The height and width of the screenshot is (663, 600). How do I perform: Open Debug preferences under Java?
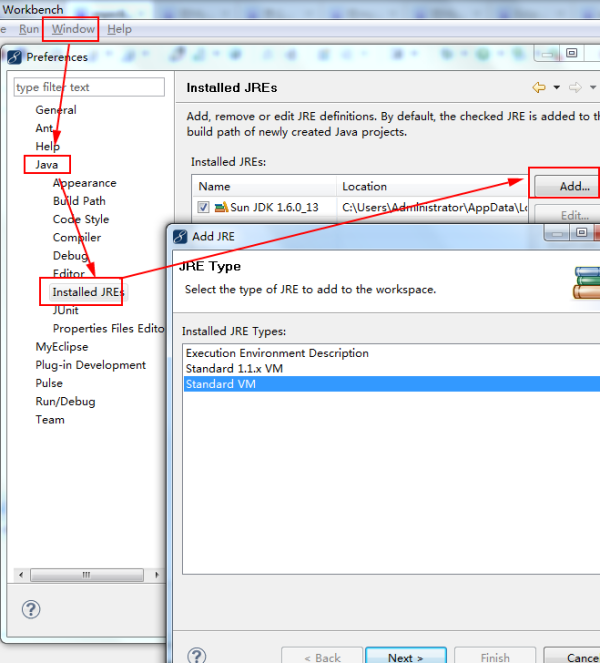click(70, 255)
